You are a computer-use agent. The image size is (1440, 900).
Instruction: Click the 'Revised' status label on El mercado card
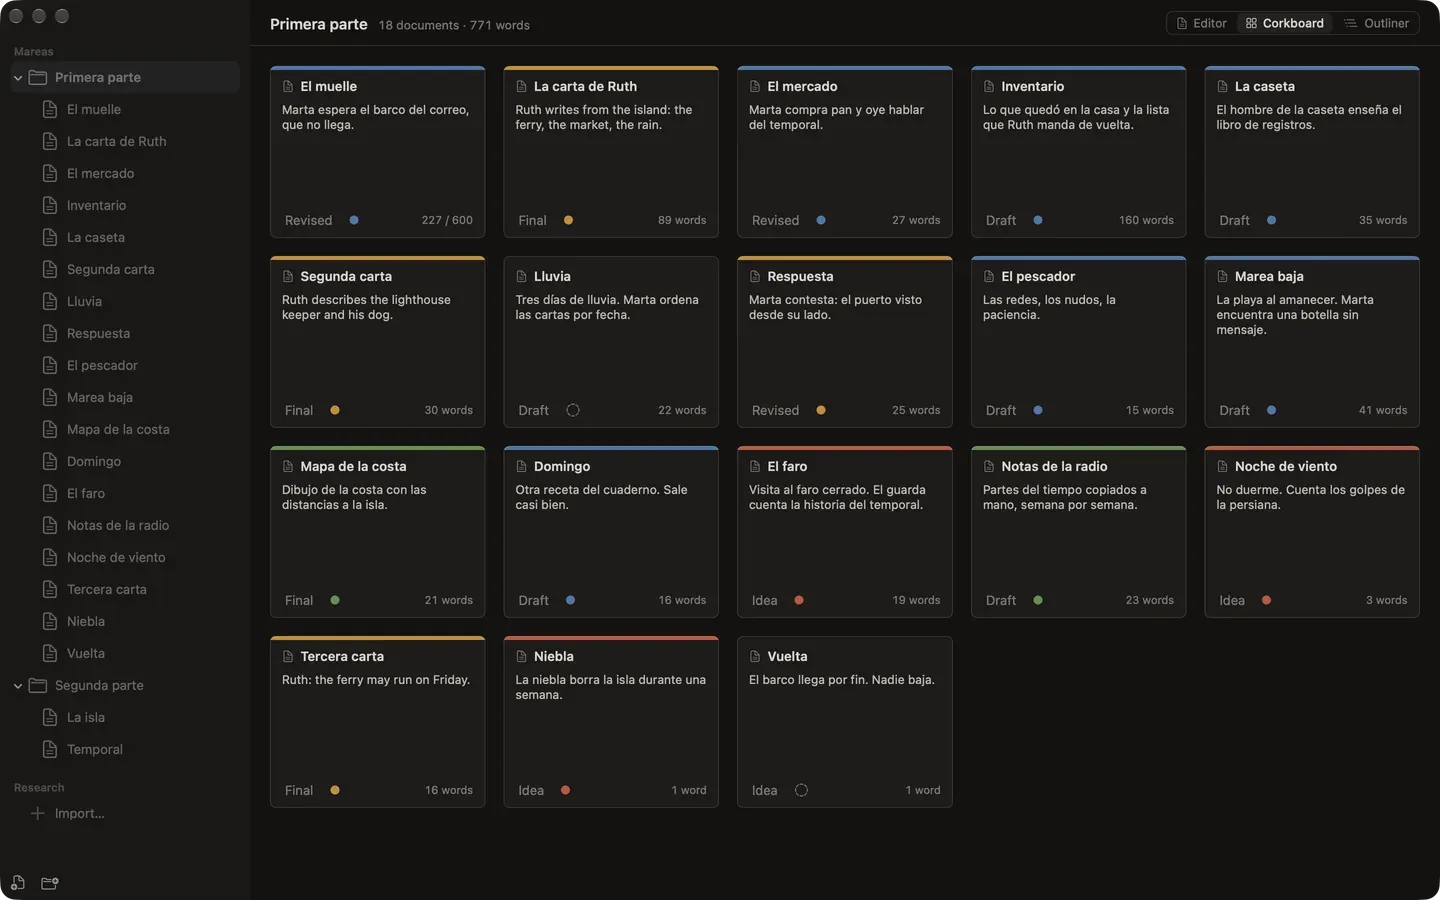[775, 220]
